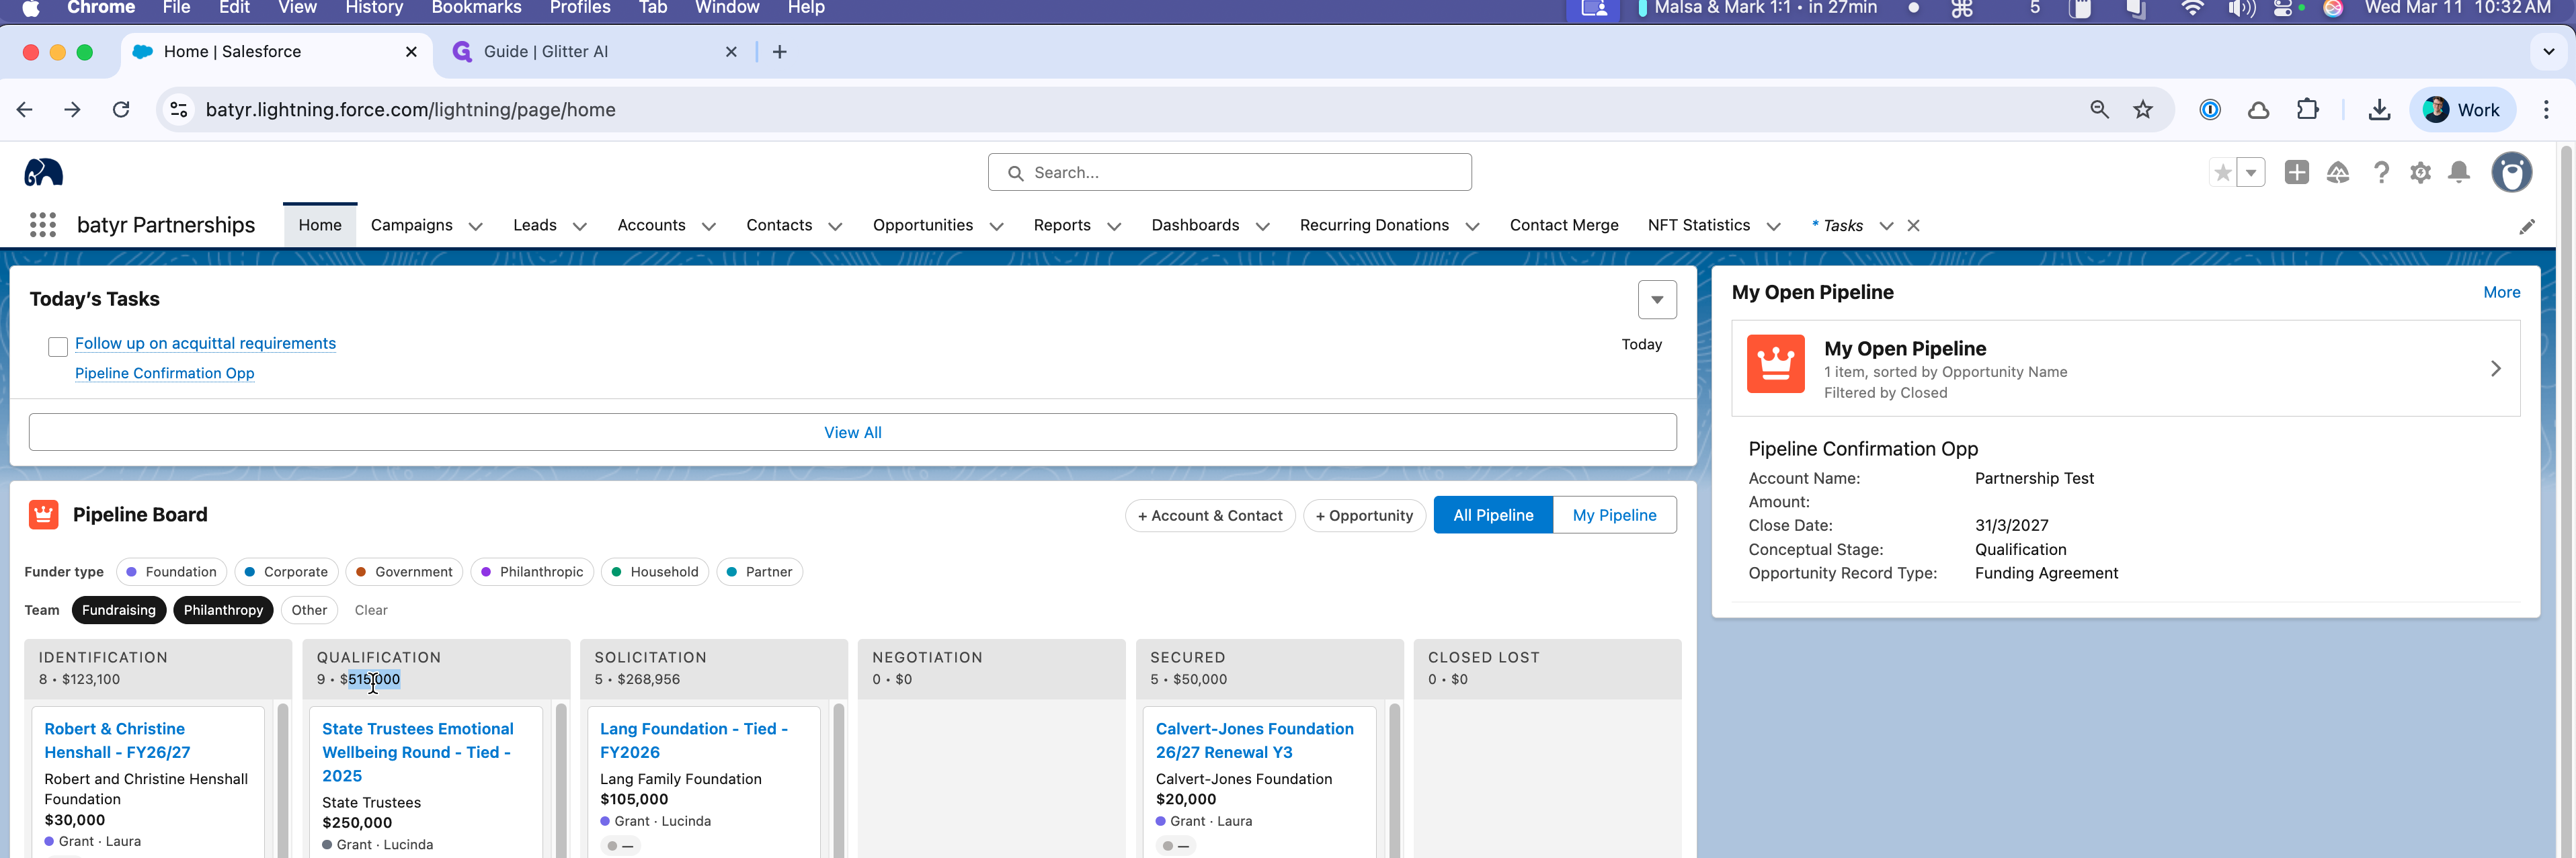Toggle the Partner funder type filter

coord(759,572)
